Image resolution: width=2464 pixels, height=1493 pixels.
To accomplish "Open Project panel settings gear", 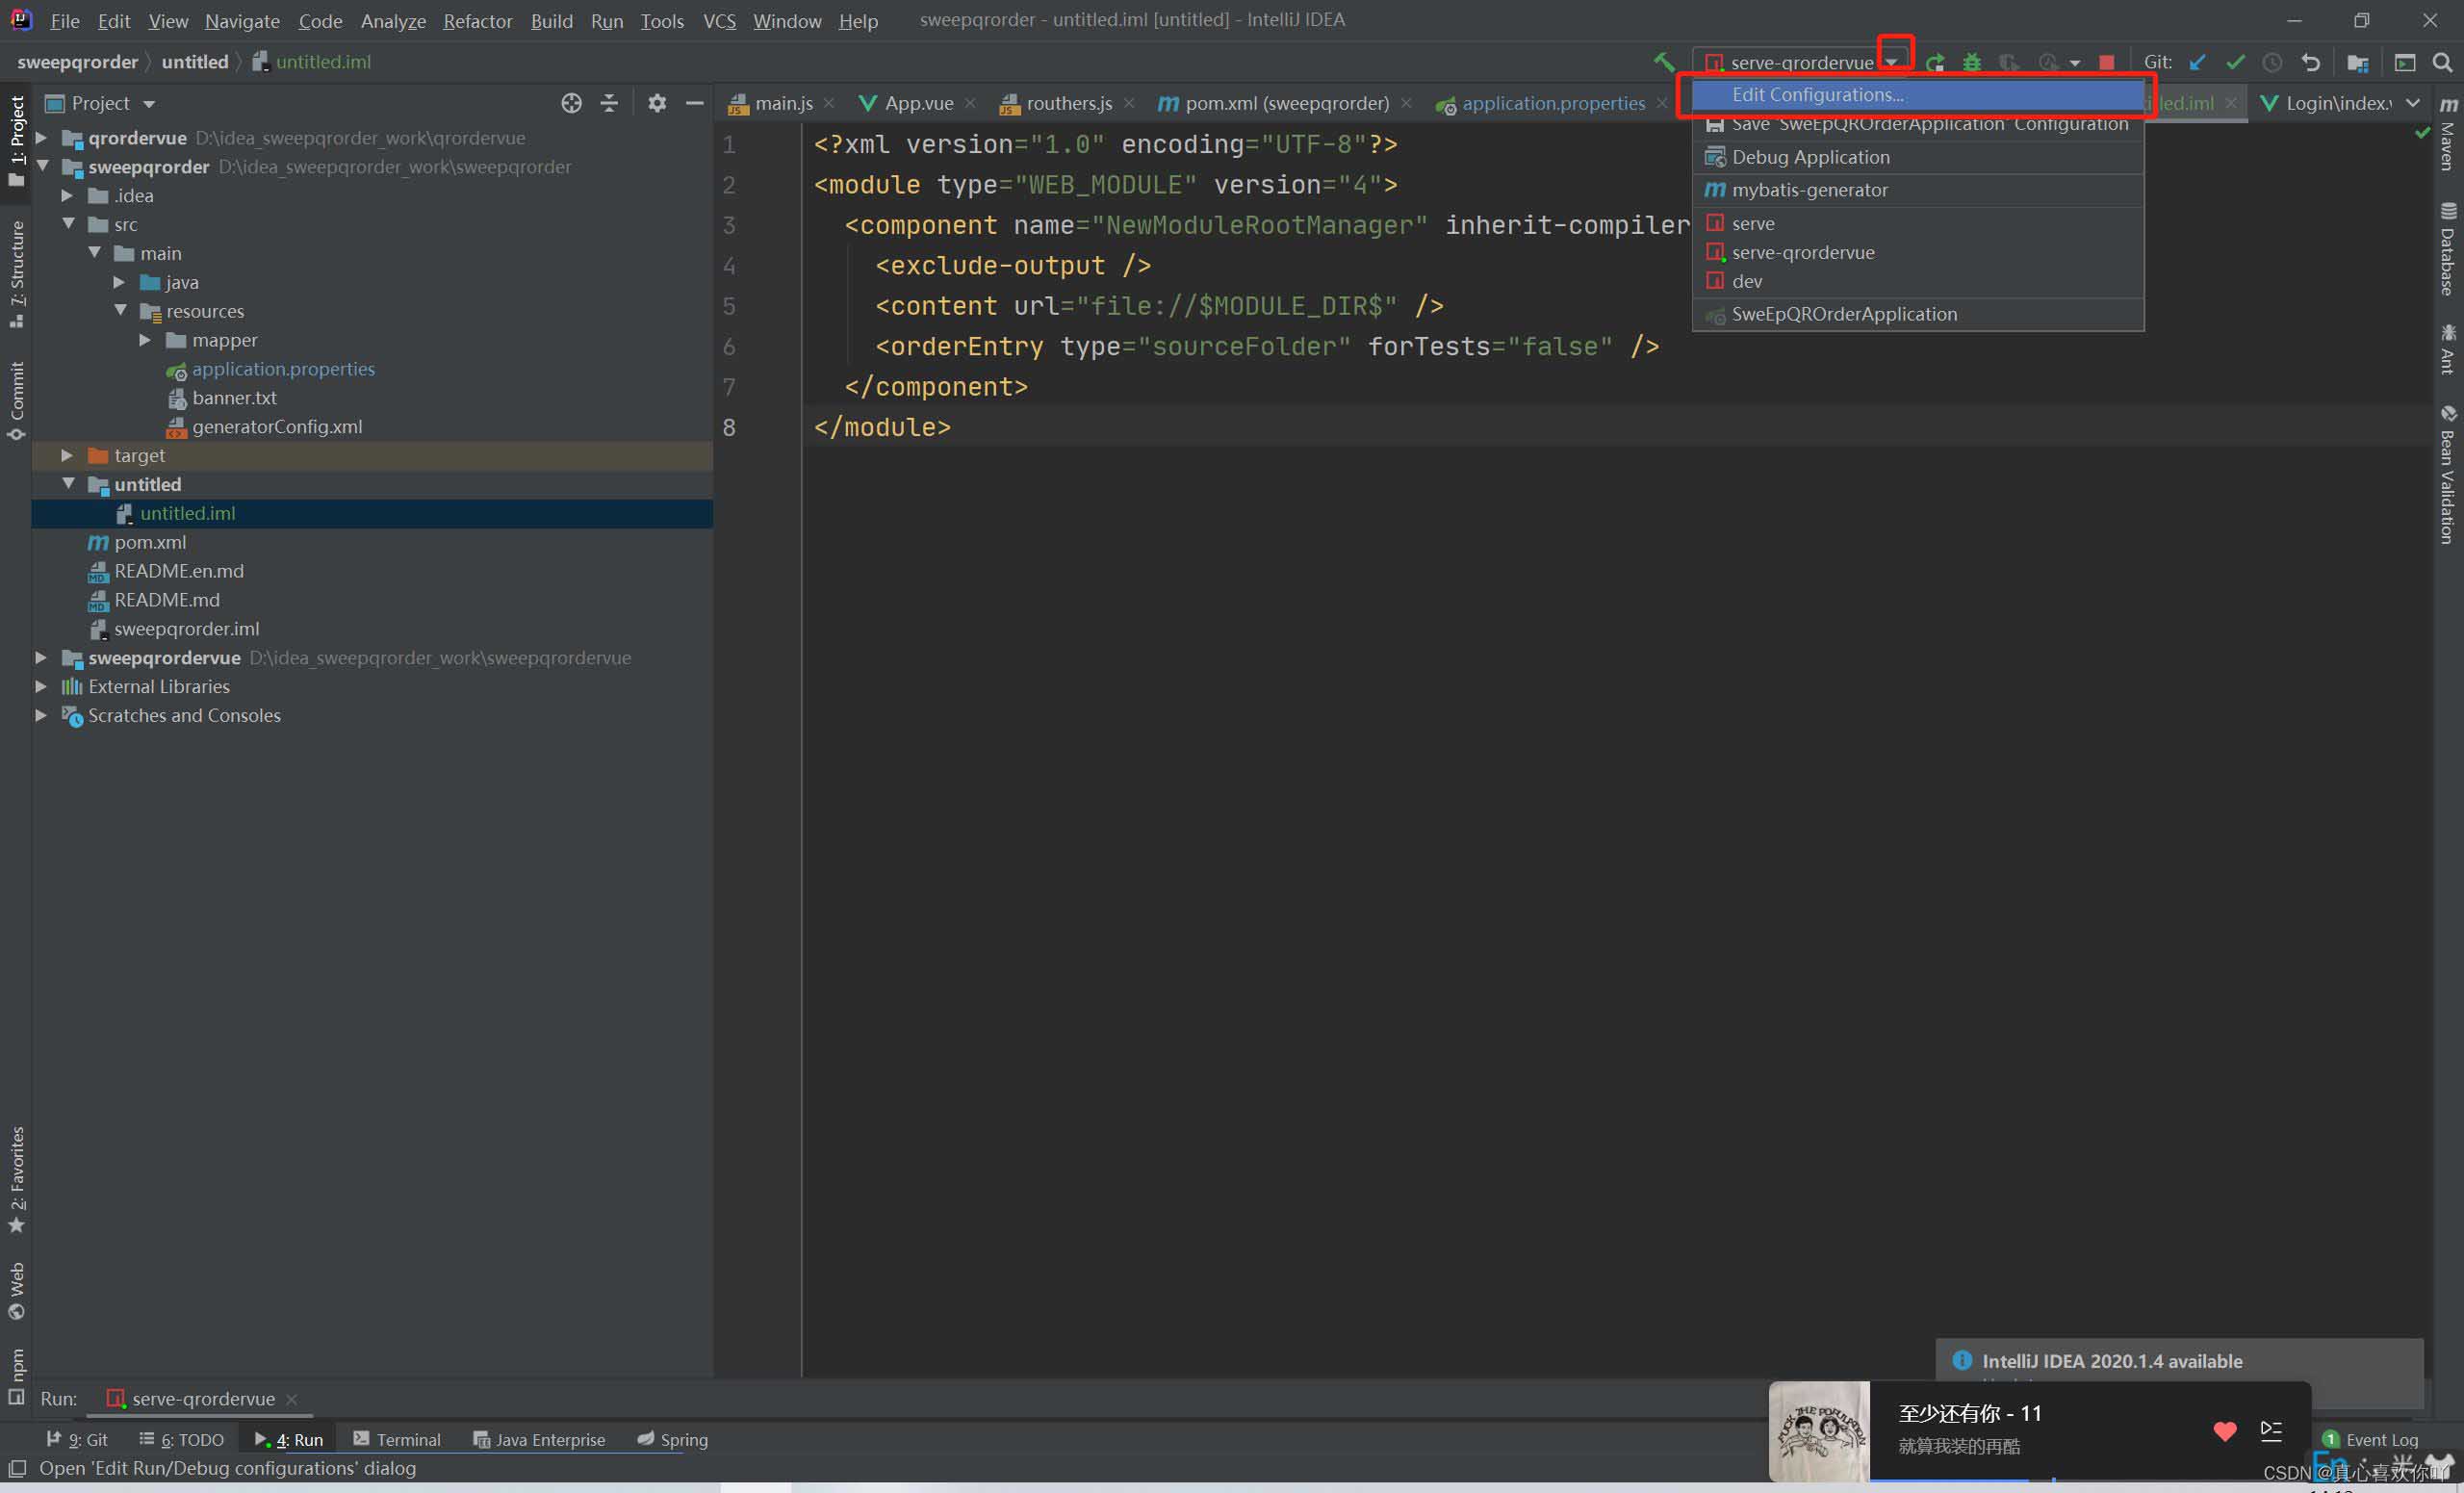I will point(657,103).
